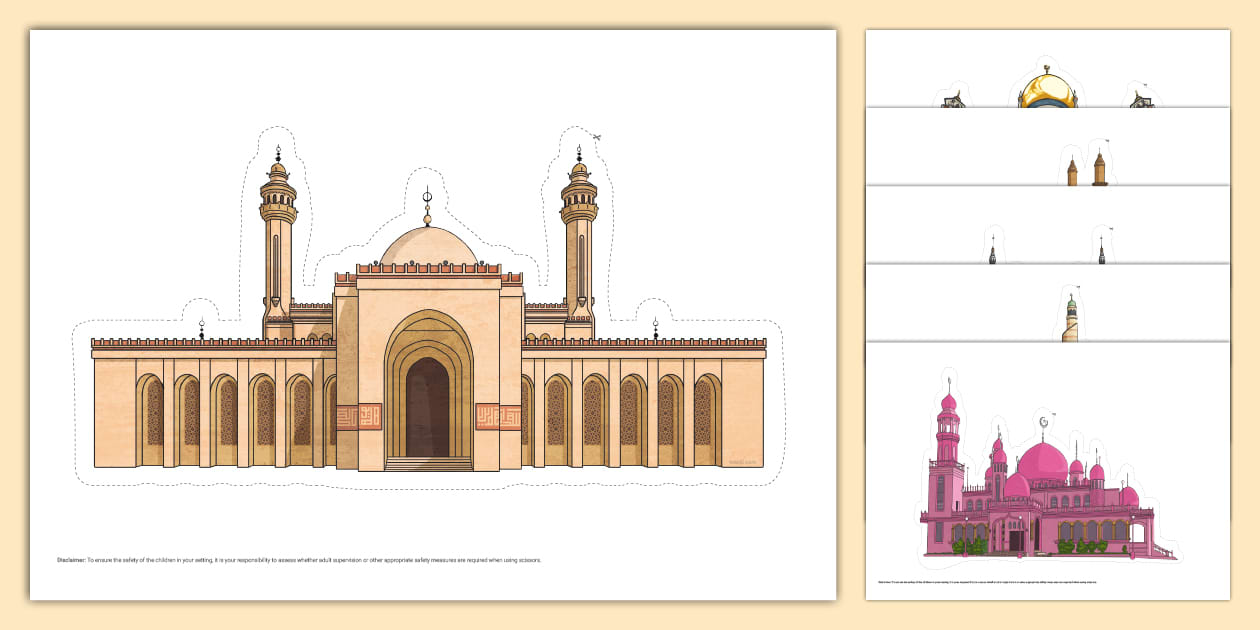The image size is (1260, 630).
Task: Click the small finial on the left roofline
Action: click(201, 329)
